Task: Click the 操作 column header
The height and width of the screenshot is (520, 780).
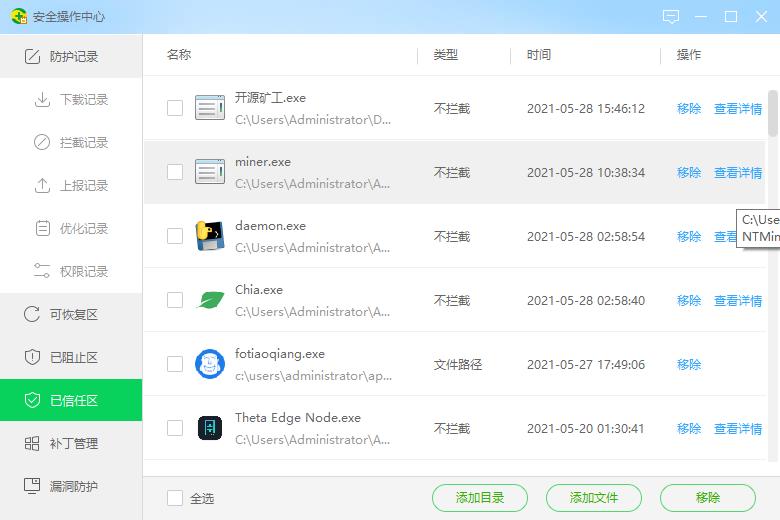Action: [x=689, y=55]
